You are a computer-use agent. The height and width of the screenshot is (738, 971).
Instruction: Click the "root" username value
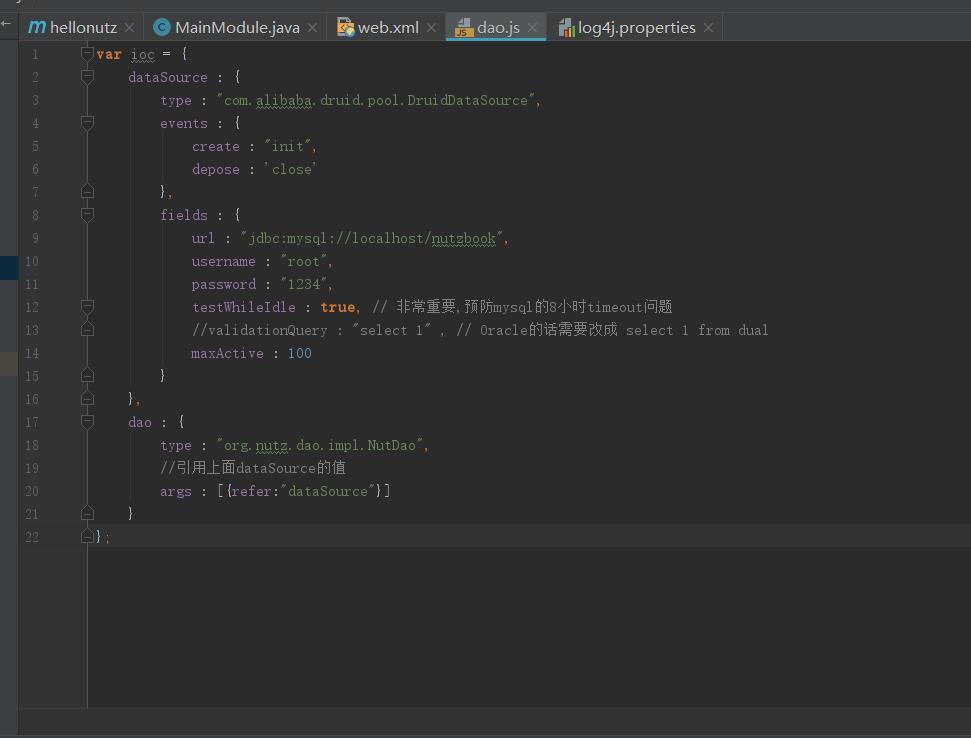coord(303,261)
